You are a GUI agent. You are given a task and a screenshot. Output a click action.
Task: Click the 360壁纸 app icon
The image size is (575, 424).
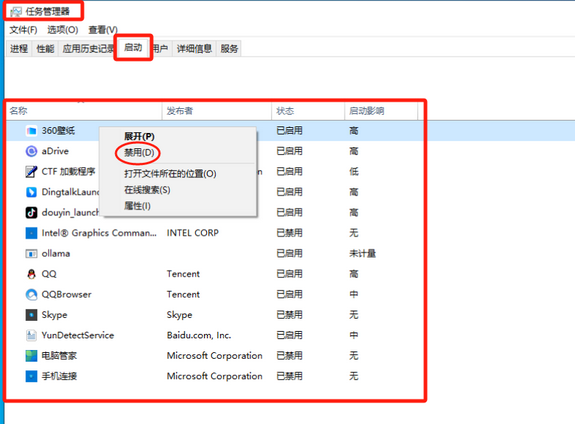point(31,131)
